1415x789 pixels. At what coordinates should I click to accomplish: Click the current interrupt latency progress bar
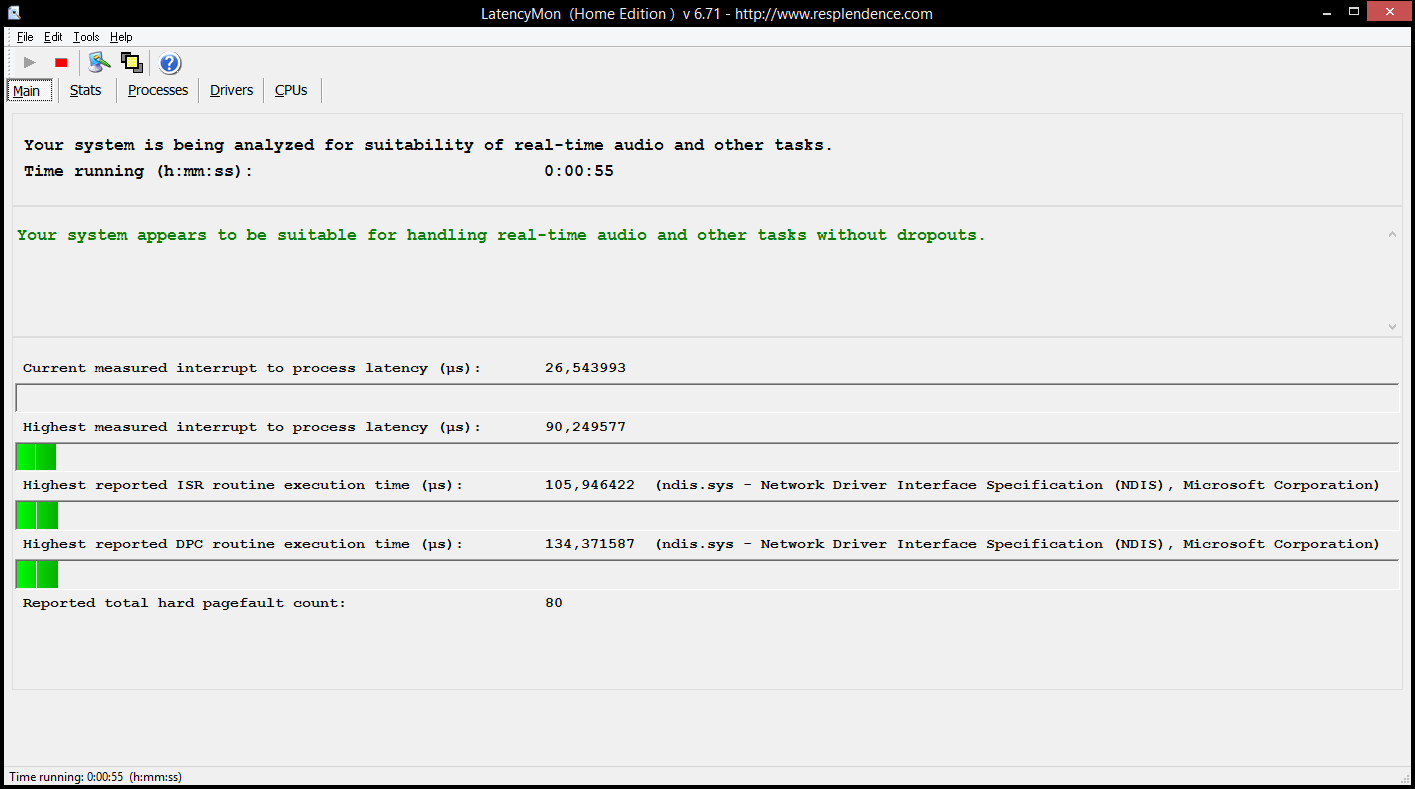pos(707,398)
